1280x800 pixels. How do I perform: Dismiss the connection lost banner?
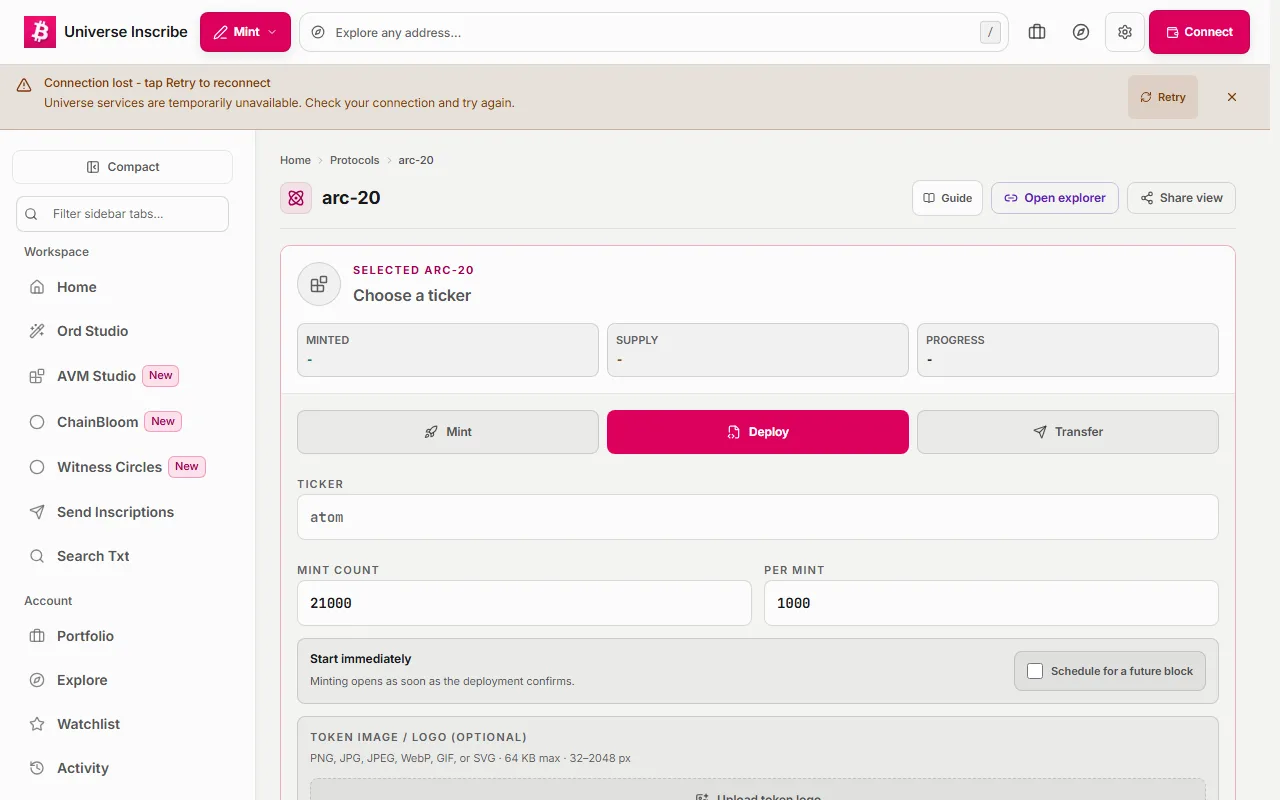pyautogui.click(x=1232, y=97)
